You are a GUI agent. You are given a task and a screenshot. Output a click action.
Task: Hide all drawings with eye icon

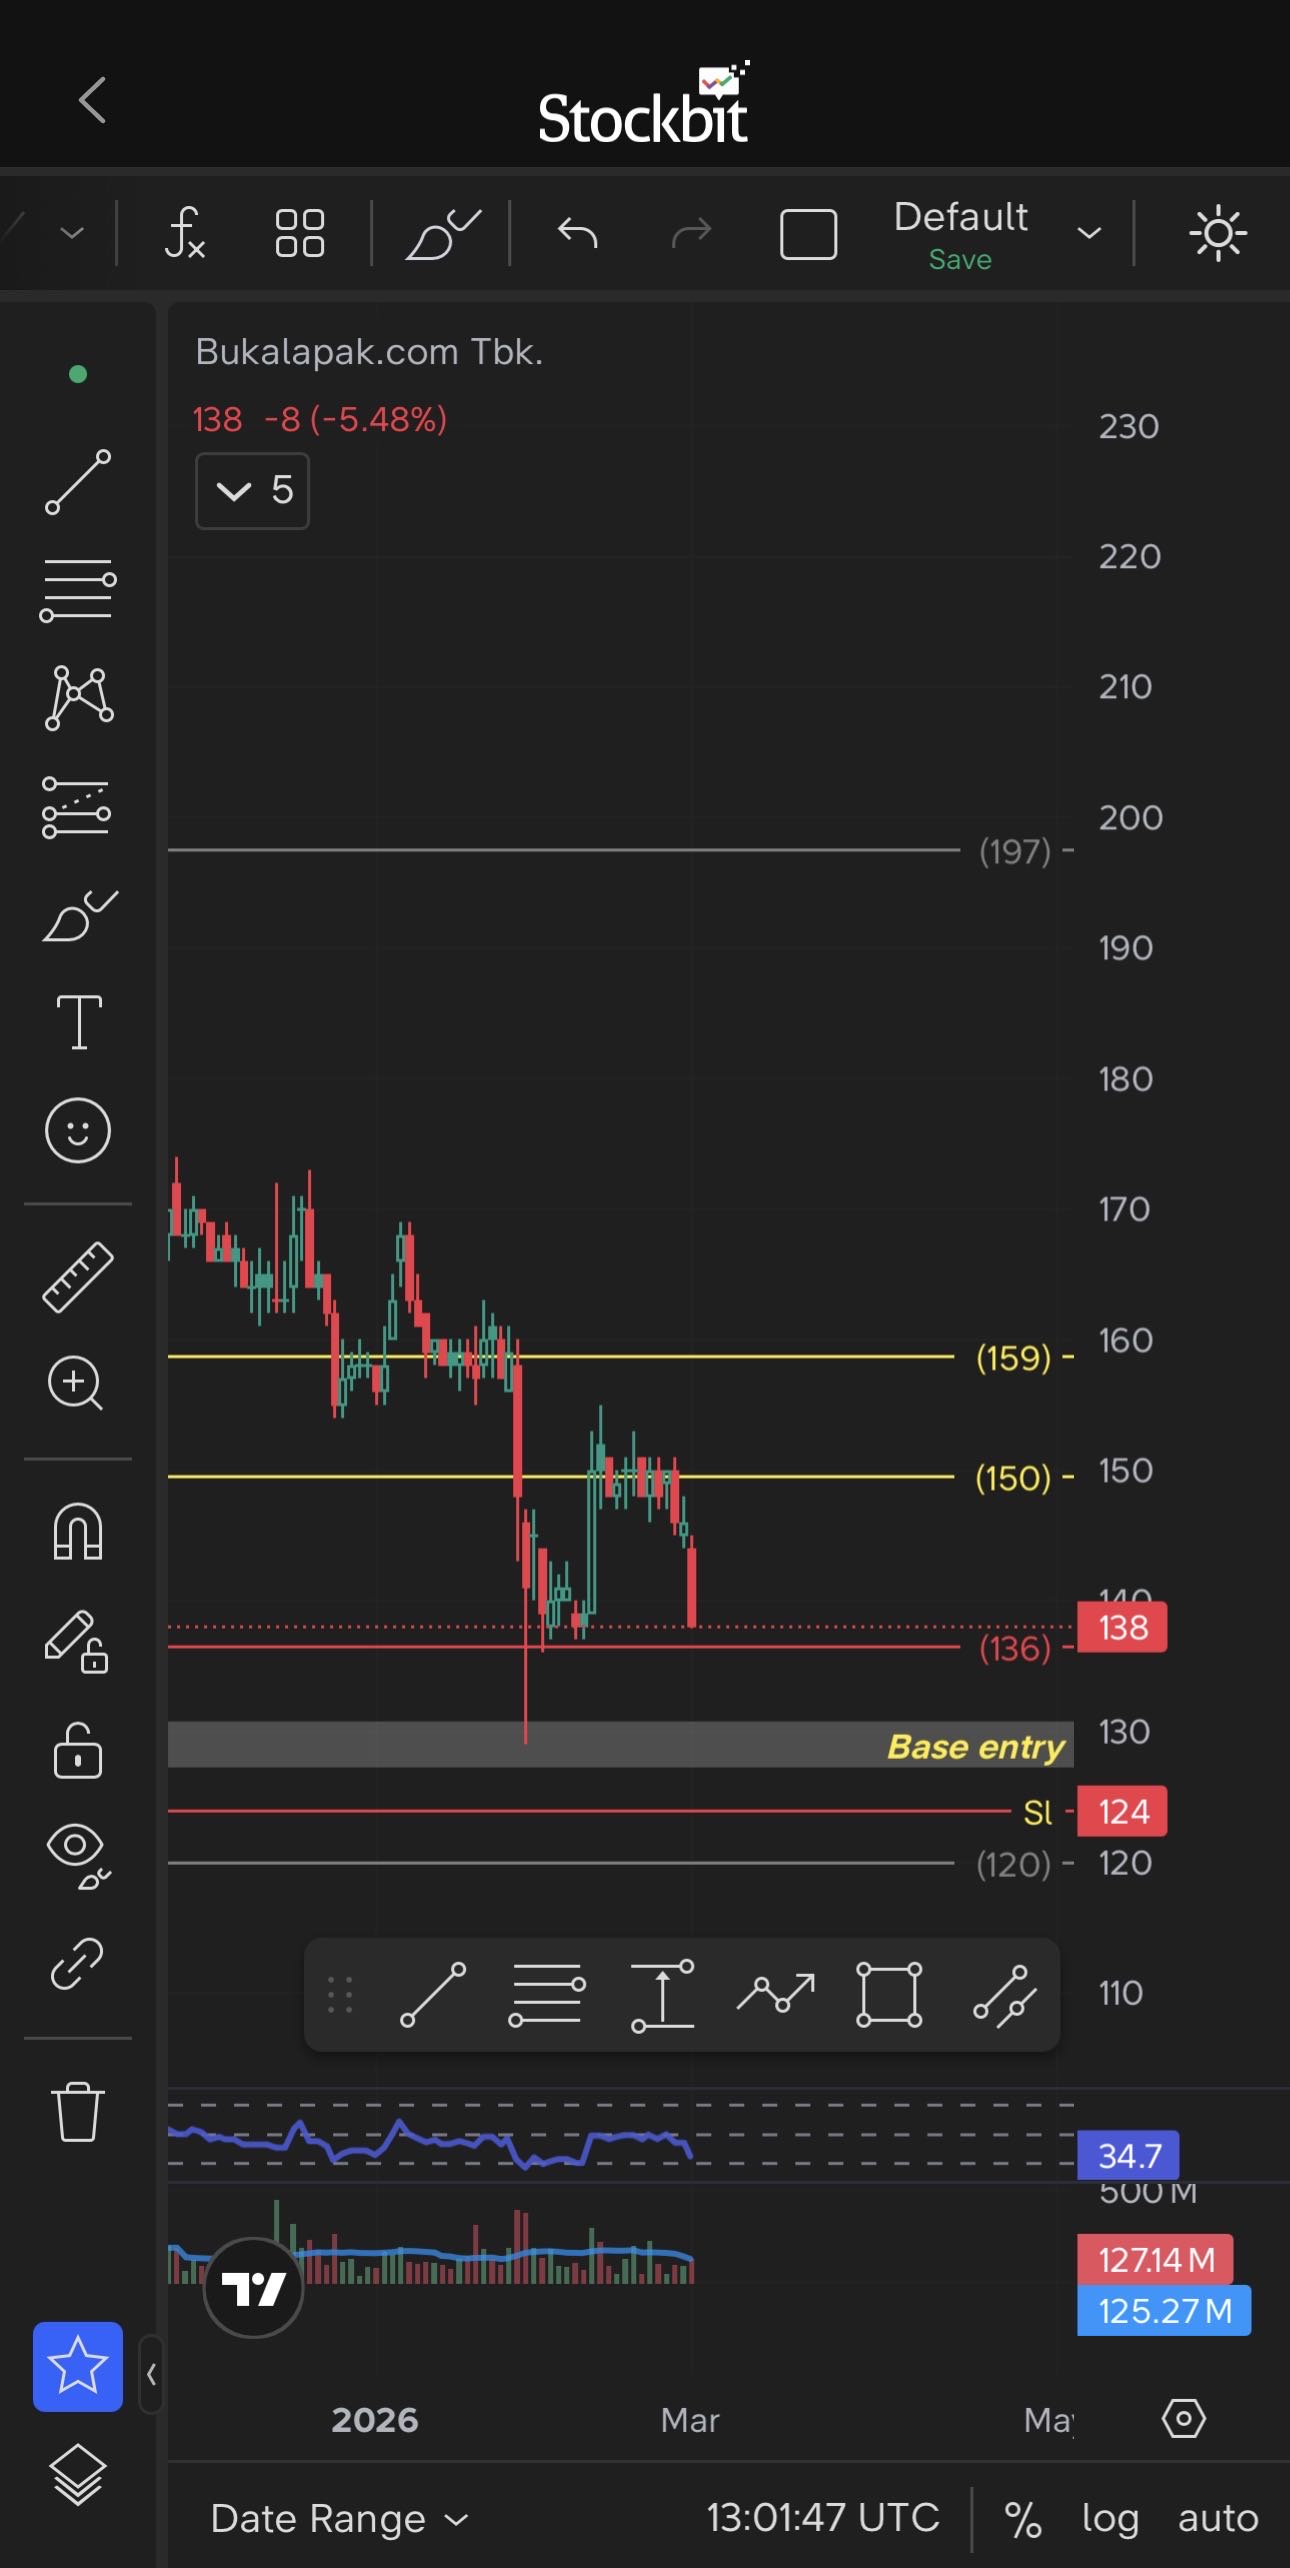(78, 1853)
